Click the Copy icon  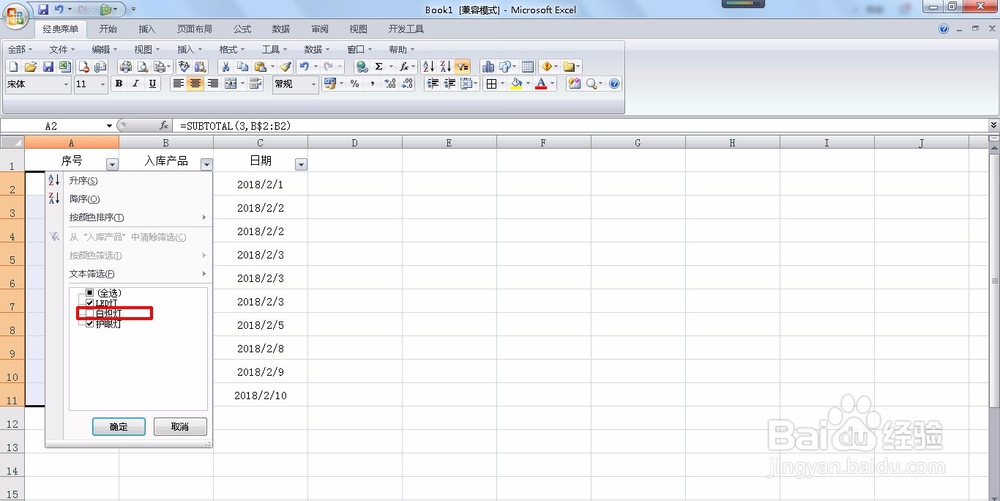(x=242, y=66)
